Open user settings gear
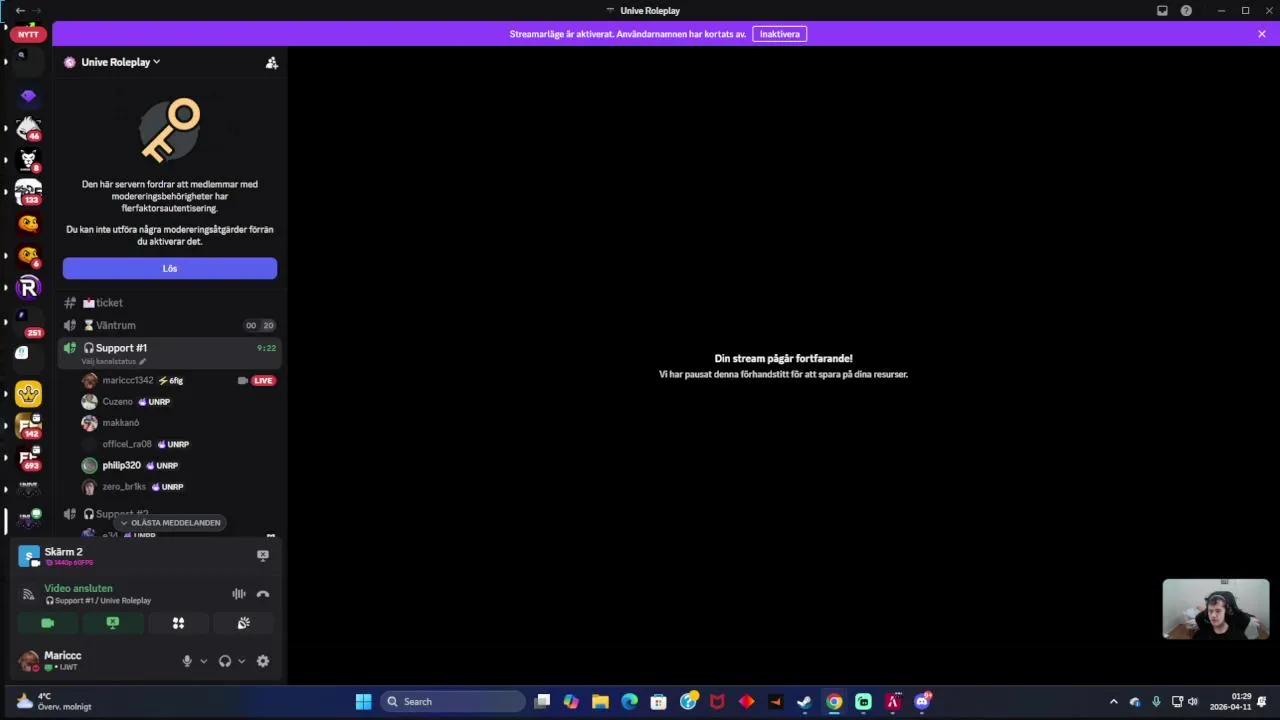Image resolution: width=1280 pixels, height=720 pixels. (263, 661)
